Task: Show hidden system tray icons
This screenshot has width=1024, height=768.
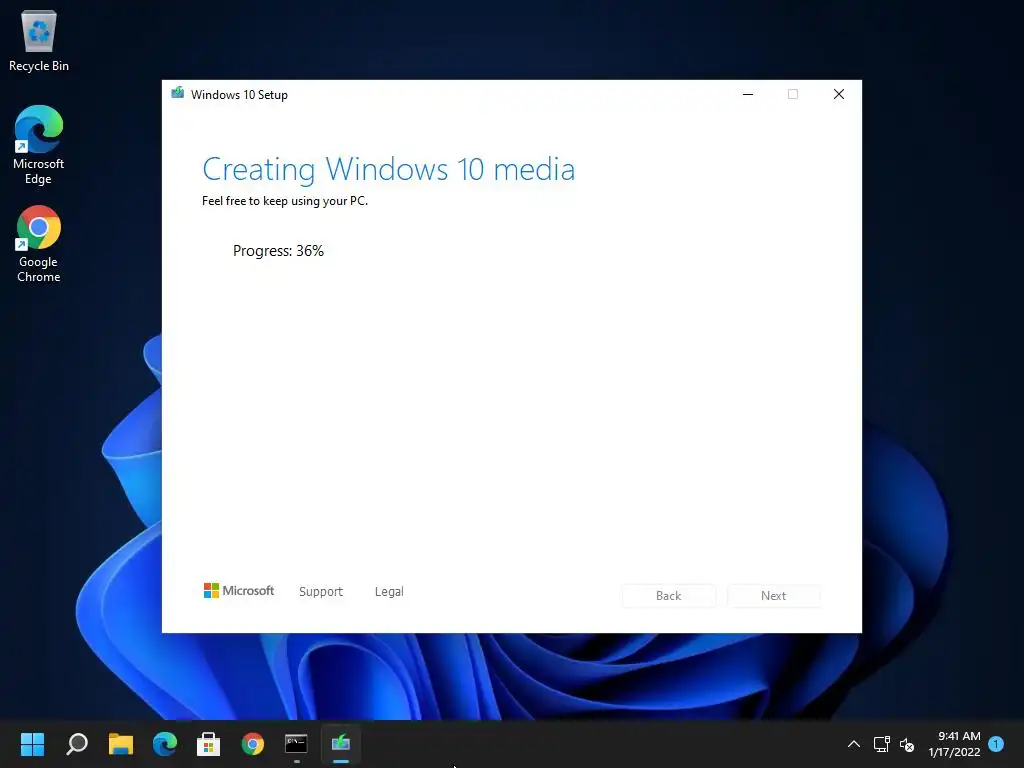Action: coord(854,744)
